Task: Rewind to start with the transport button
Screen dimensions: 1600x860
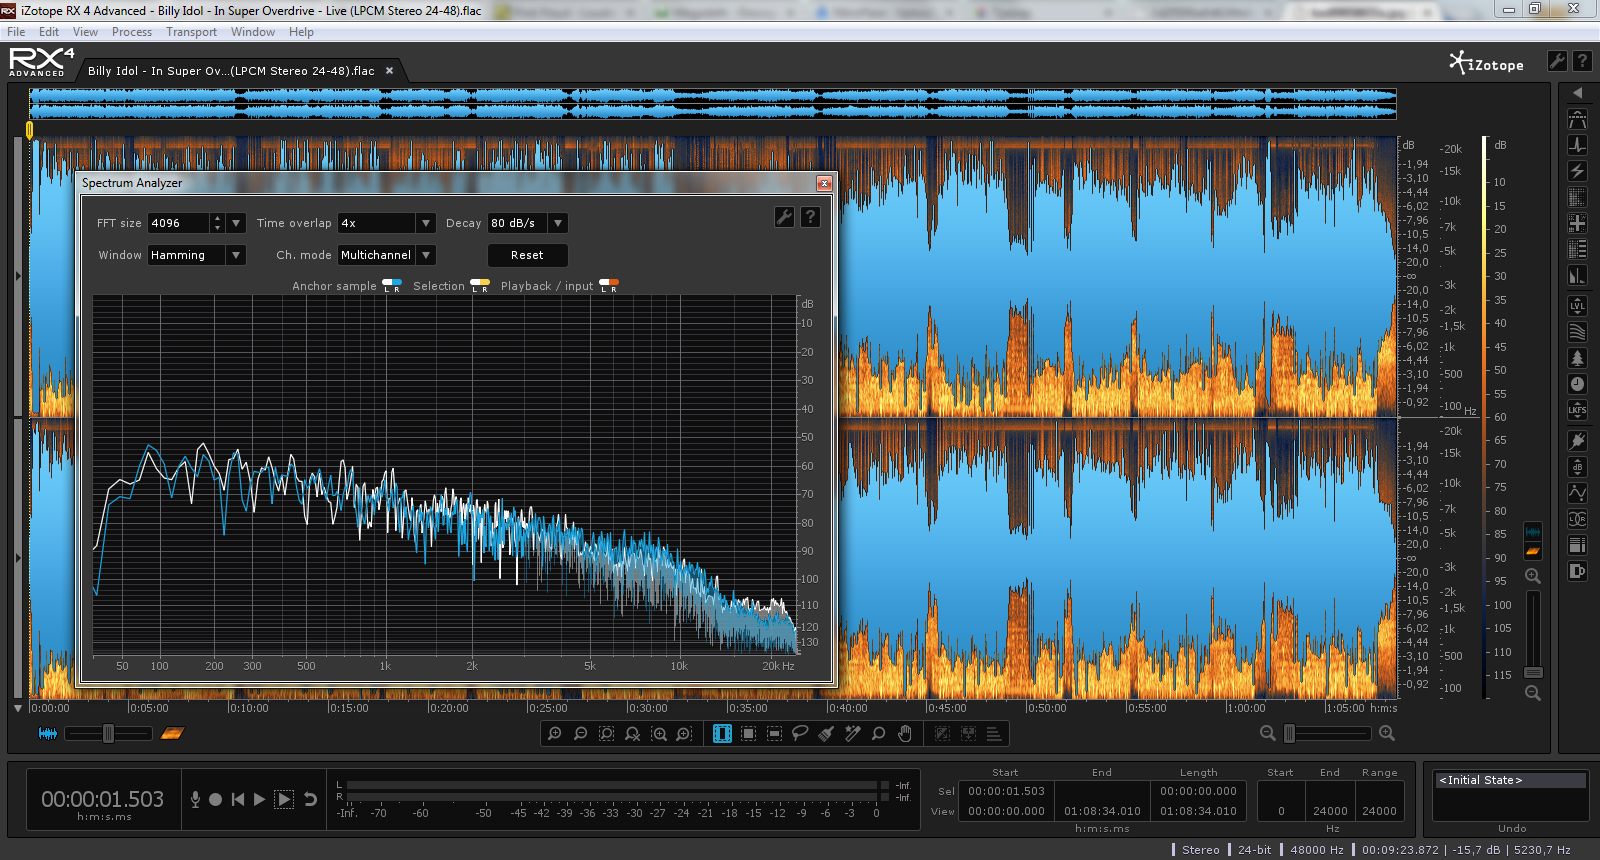Action: tap(237, 799)
